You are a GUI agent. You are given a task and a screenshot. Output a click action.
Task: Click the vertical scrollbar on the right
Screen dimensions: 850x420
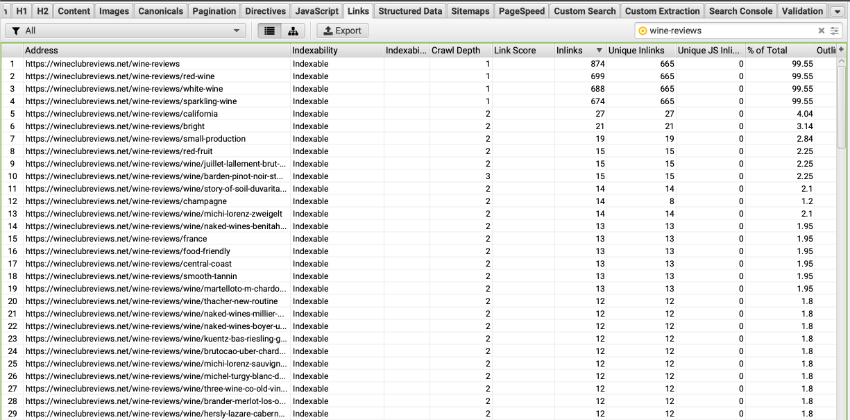(x=841, y=200)
